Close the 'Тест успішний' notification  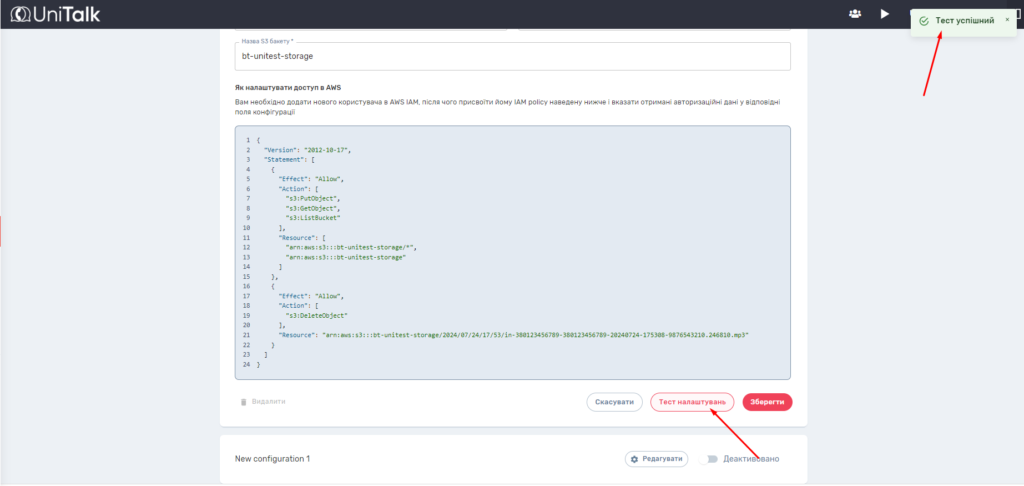coord(1006,19)
